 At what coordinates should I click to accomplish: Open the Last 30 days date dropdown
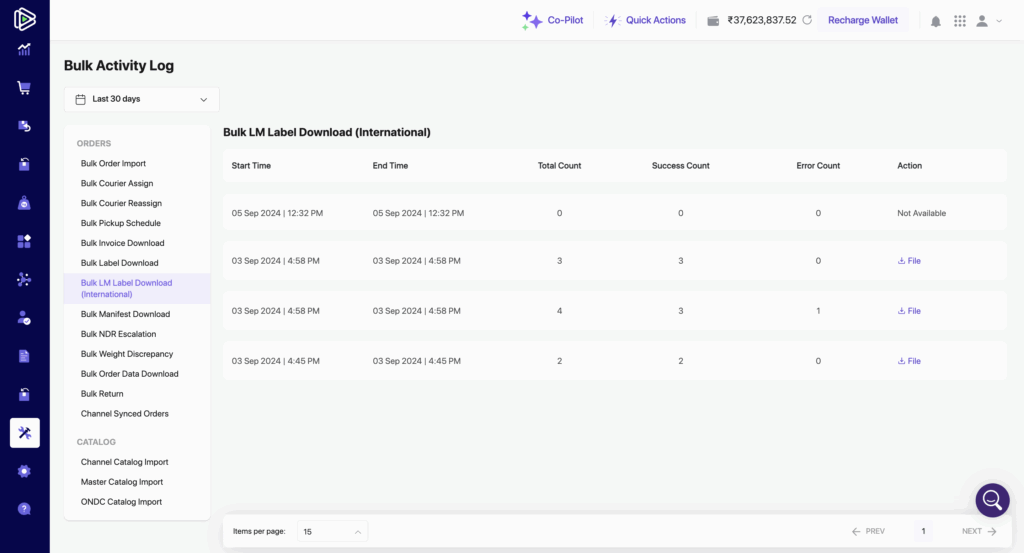(x=142, y=99)
